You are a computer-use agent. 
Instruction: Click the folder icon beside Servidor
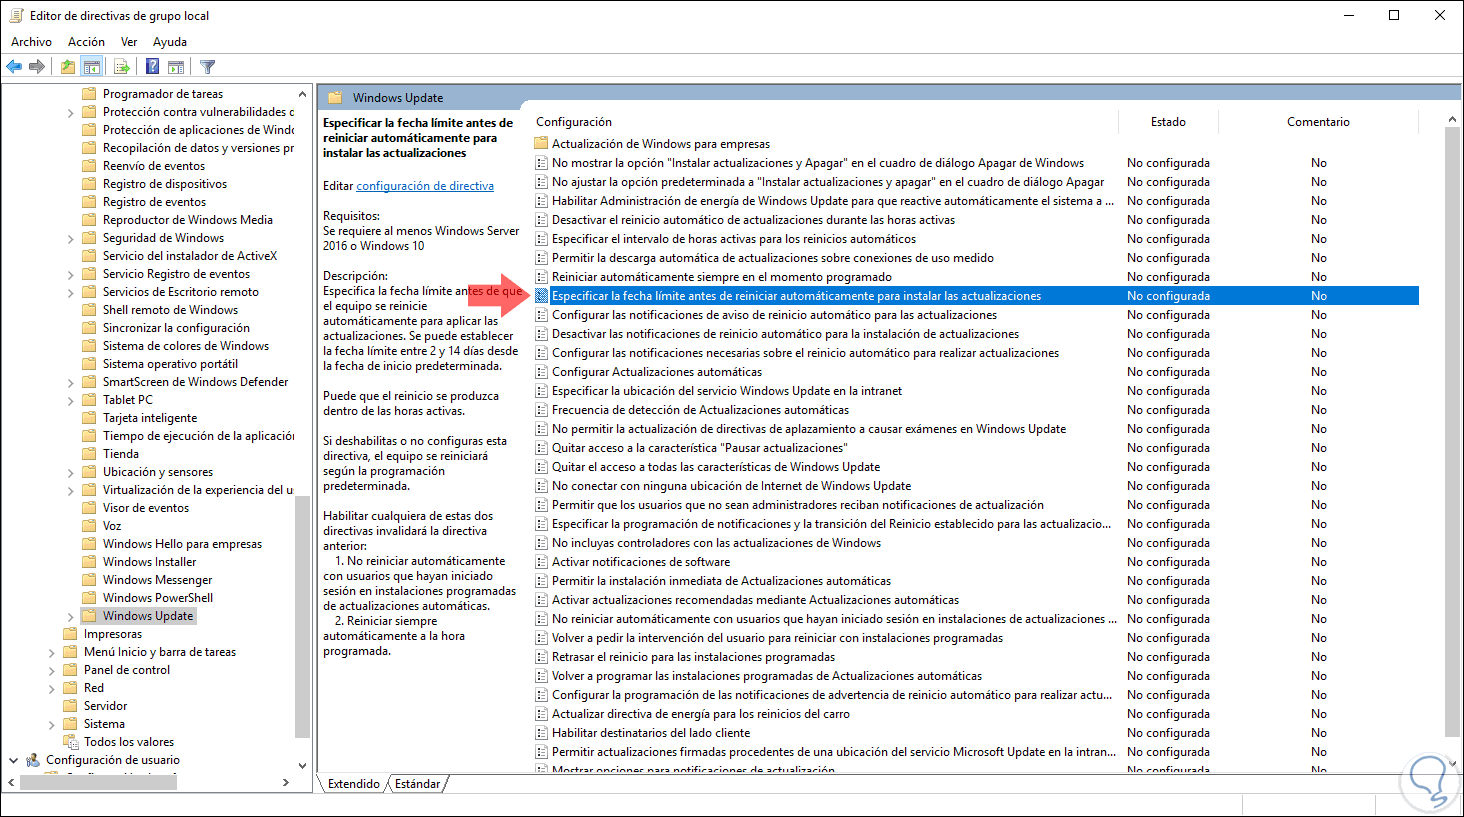[70, 706]
